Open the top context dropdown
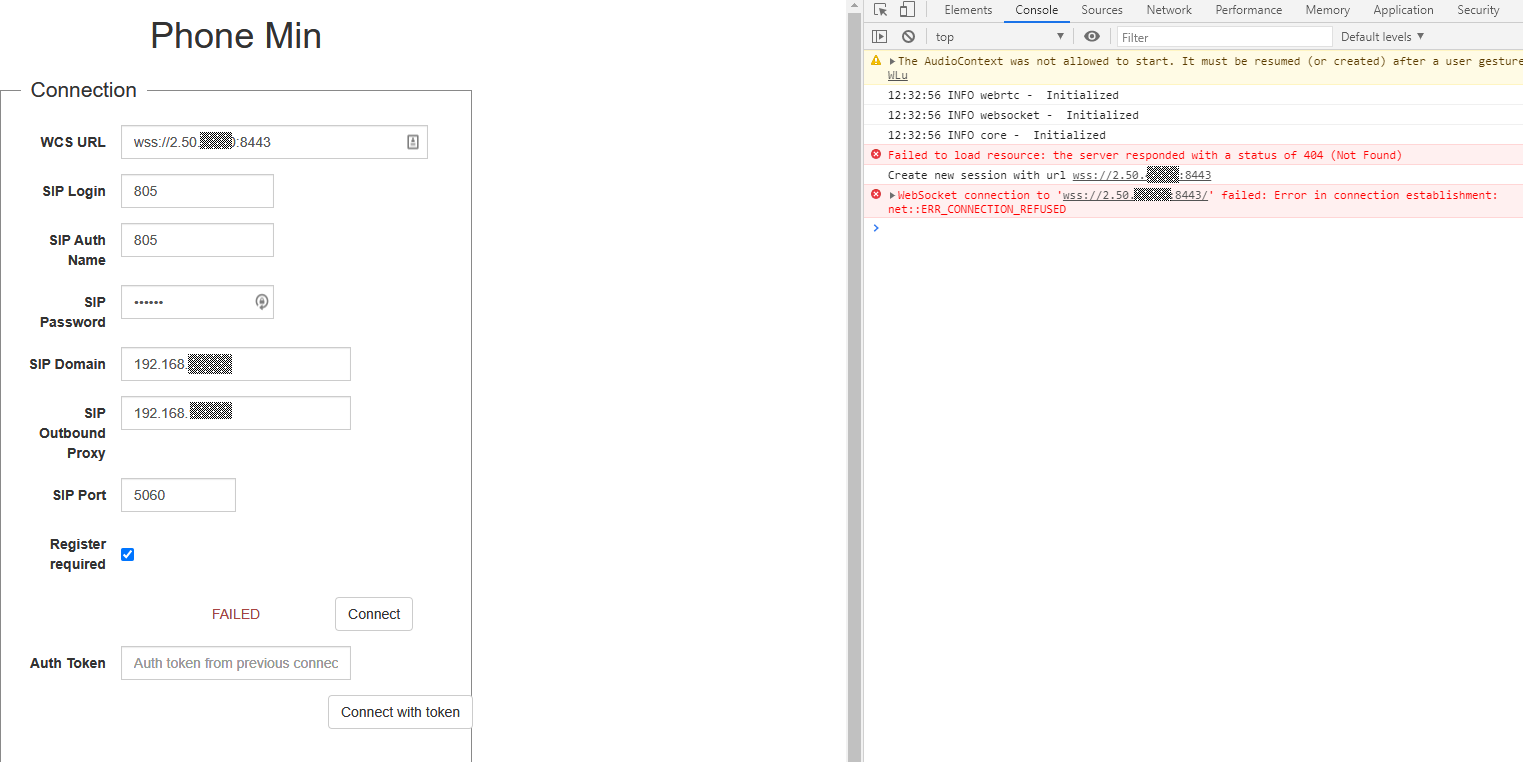The height and width of the screenshot is (762, 1523). [x=999, y=37]
